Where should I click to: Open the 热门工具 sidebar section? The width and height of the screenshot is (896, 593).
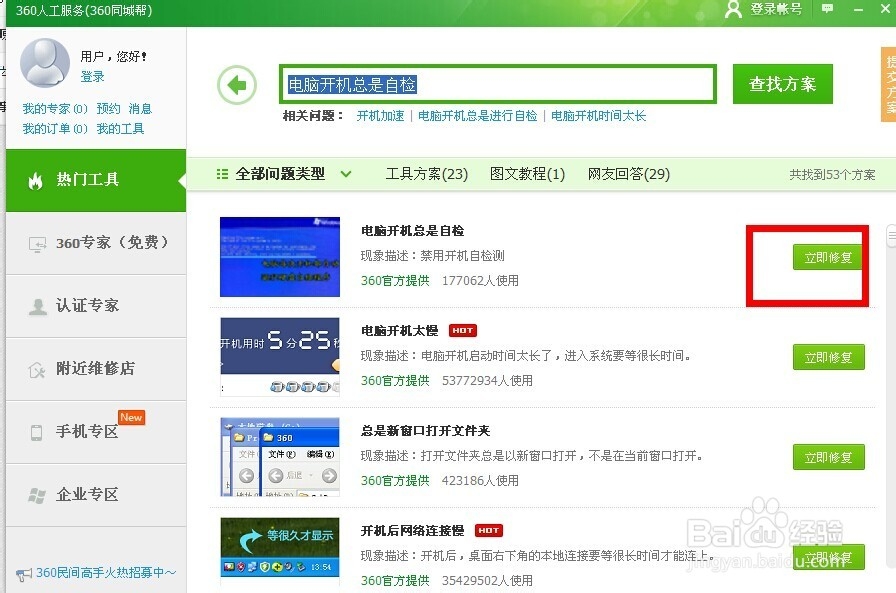click(x=96, y=180)
